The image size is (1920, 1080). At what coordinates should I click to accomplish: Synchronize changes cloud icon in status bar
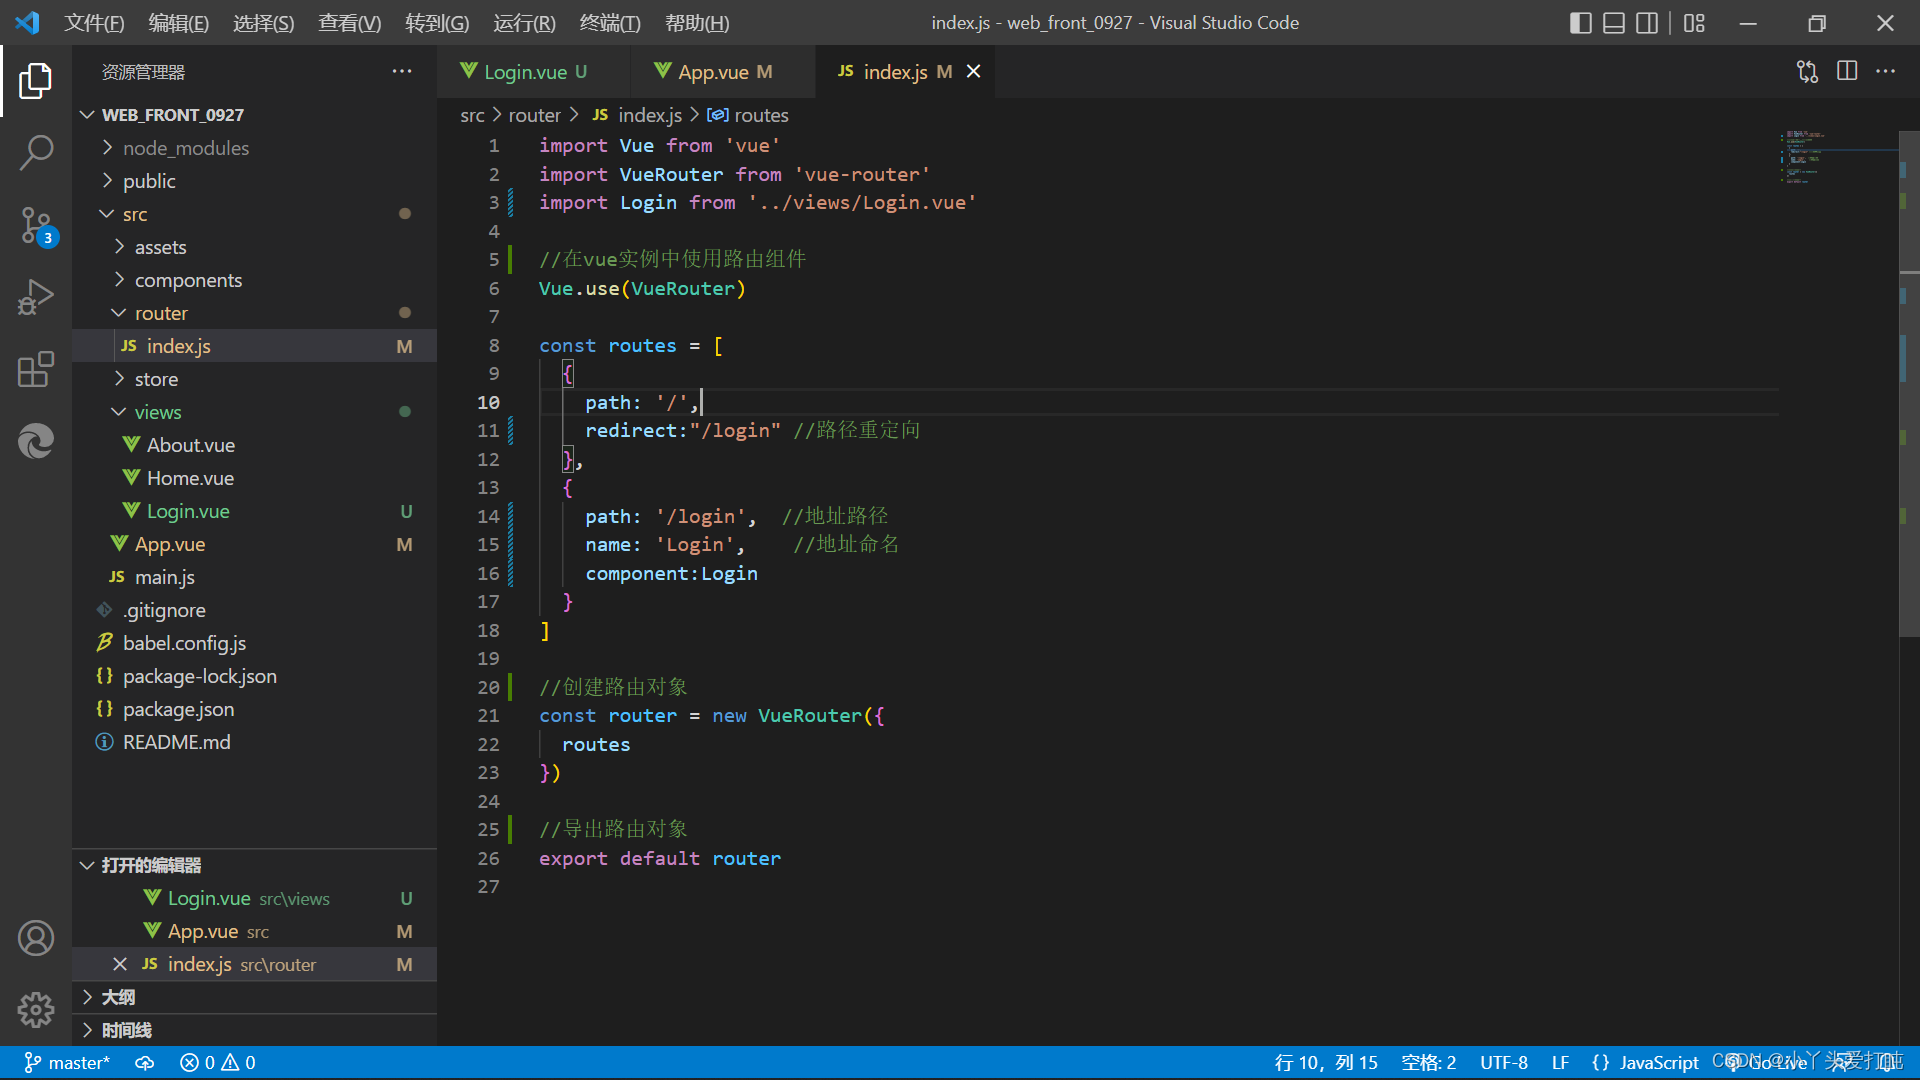[145, 1063]
